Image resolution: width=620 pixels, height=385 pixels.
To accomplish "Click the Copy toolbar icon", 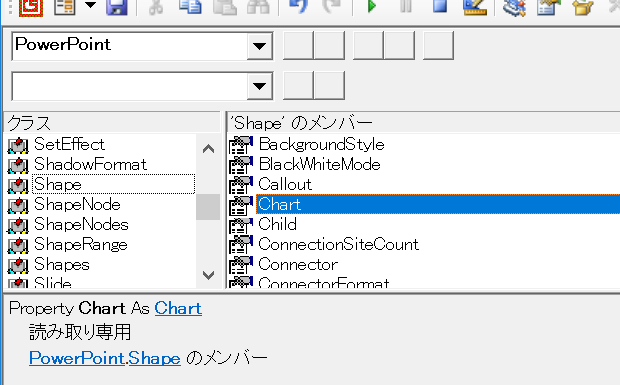I will [190, 7].
